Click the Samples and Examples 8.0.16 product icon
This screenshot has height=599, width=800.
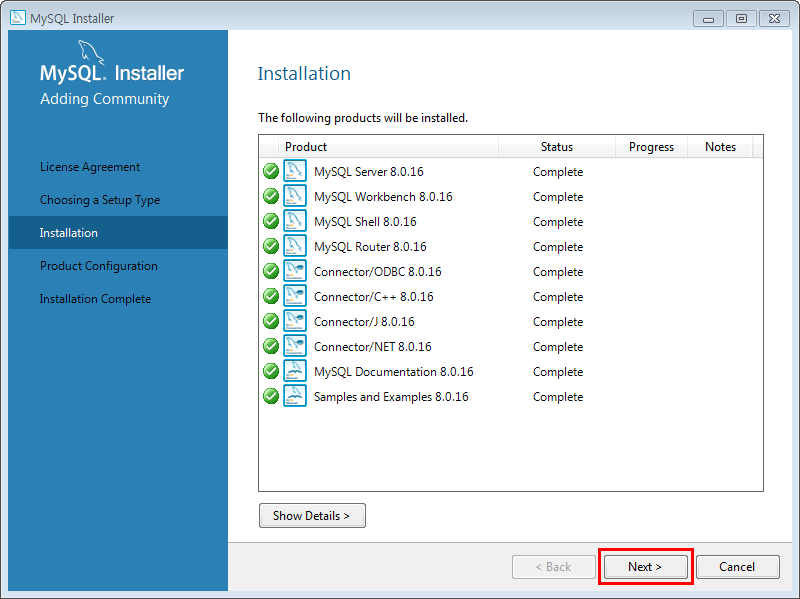[x=295, y=396]
